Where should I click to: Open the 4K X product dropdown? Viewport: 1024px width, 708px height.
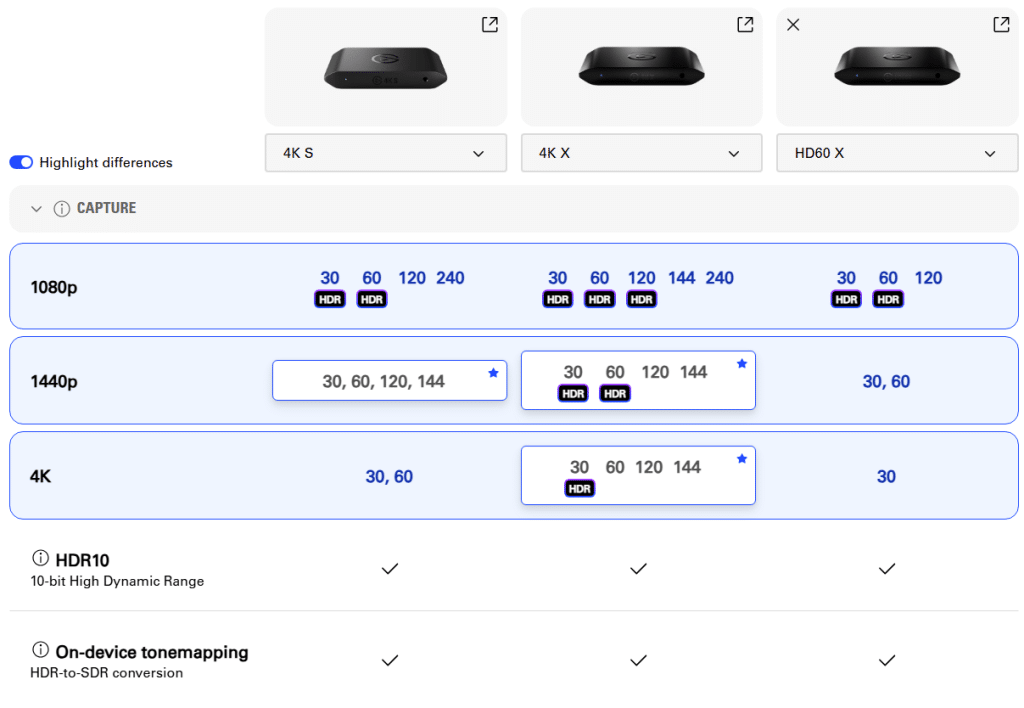click(641, 154)
